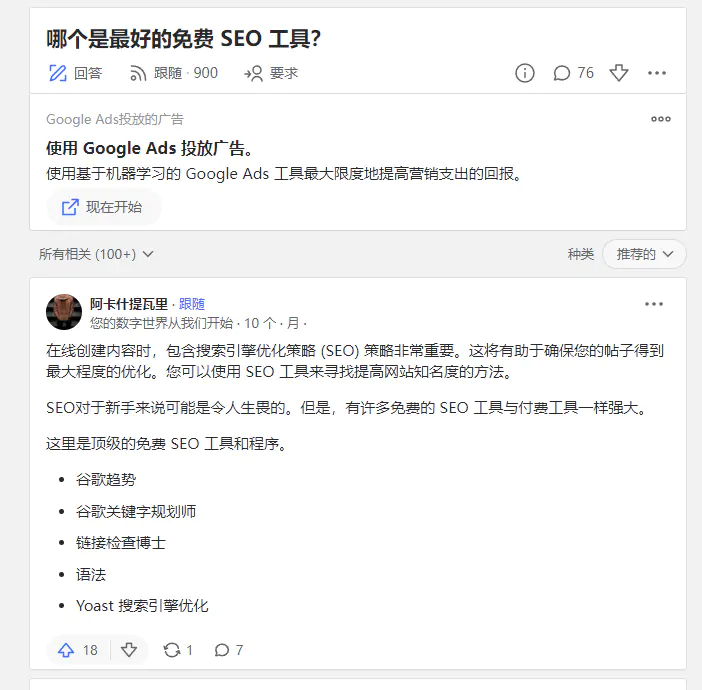This screenshot has width=702, height=690.
Task: Open the Google Ads ad headline
Action: [150, 149]
